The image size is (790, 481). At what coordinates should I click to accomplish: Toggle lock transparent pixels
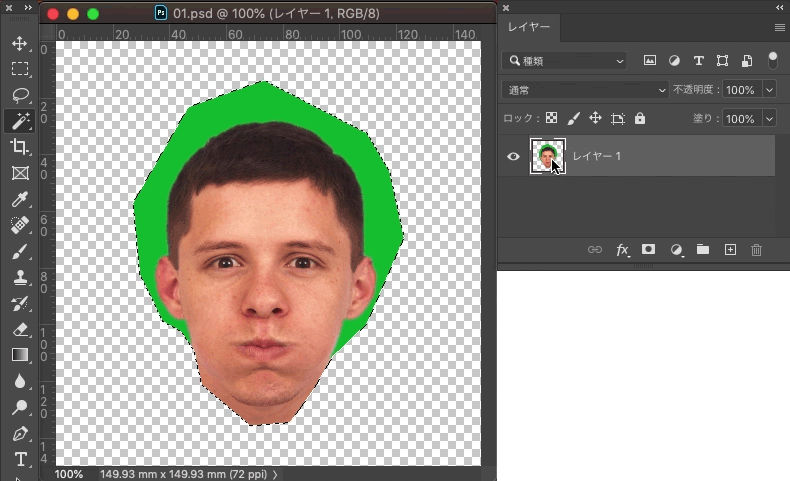(x=551, y=118)
